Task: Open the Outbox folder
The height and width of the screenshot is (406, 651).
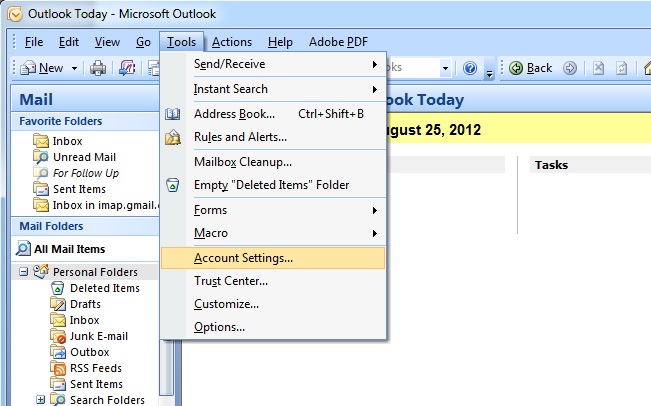Action: pos(90,352)
